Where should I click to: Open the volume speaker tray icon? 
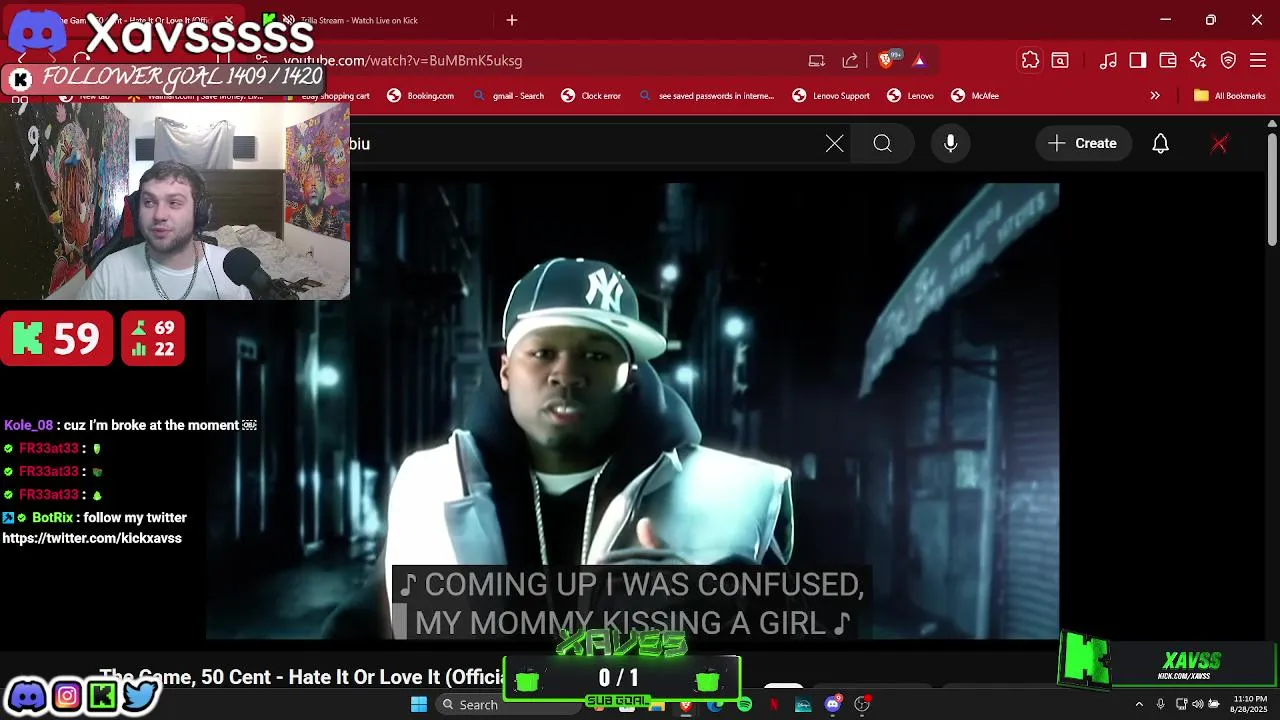coord(1198,705)
